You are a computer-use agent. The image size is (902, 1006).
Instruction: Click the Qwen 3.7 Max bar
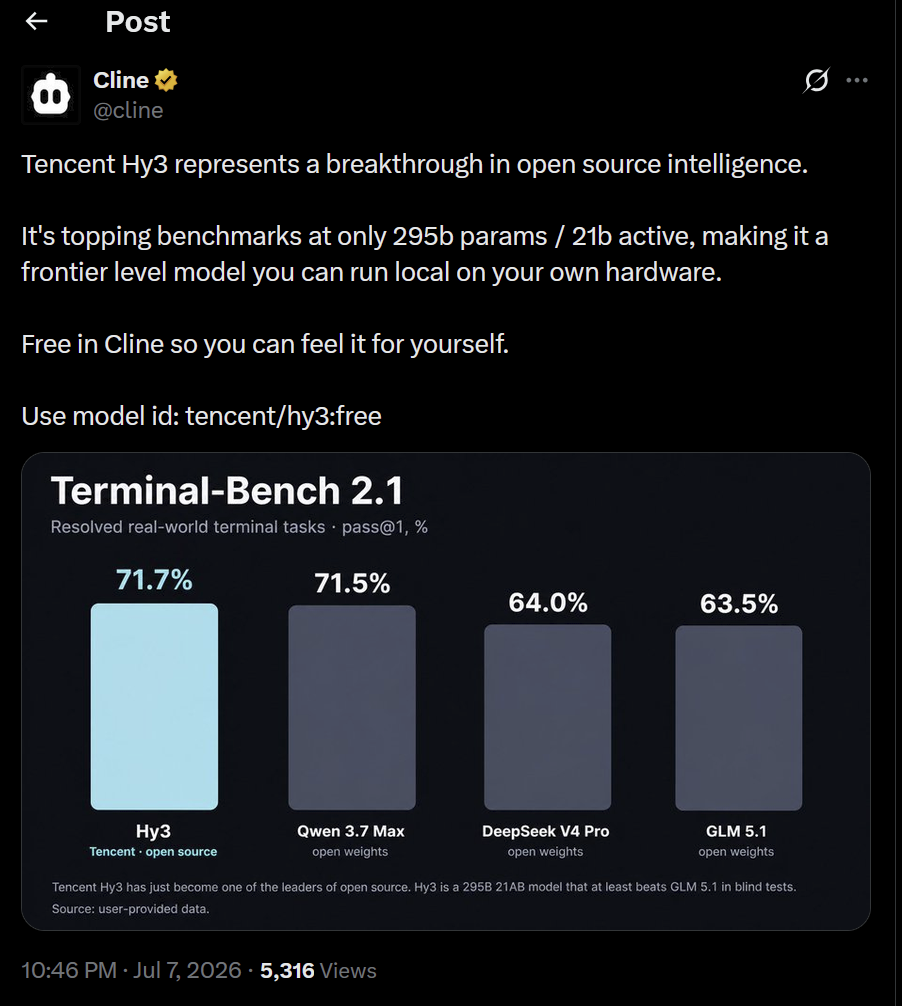click(352, 708)
